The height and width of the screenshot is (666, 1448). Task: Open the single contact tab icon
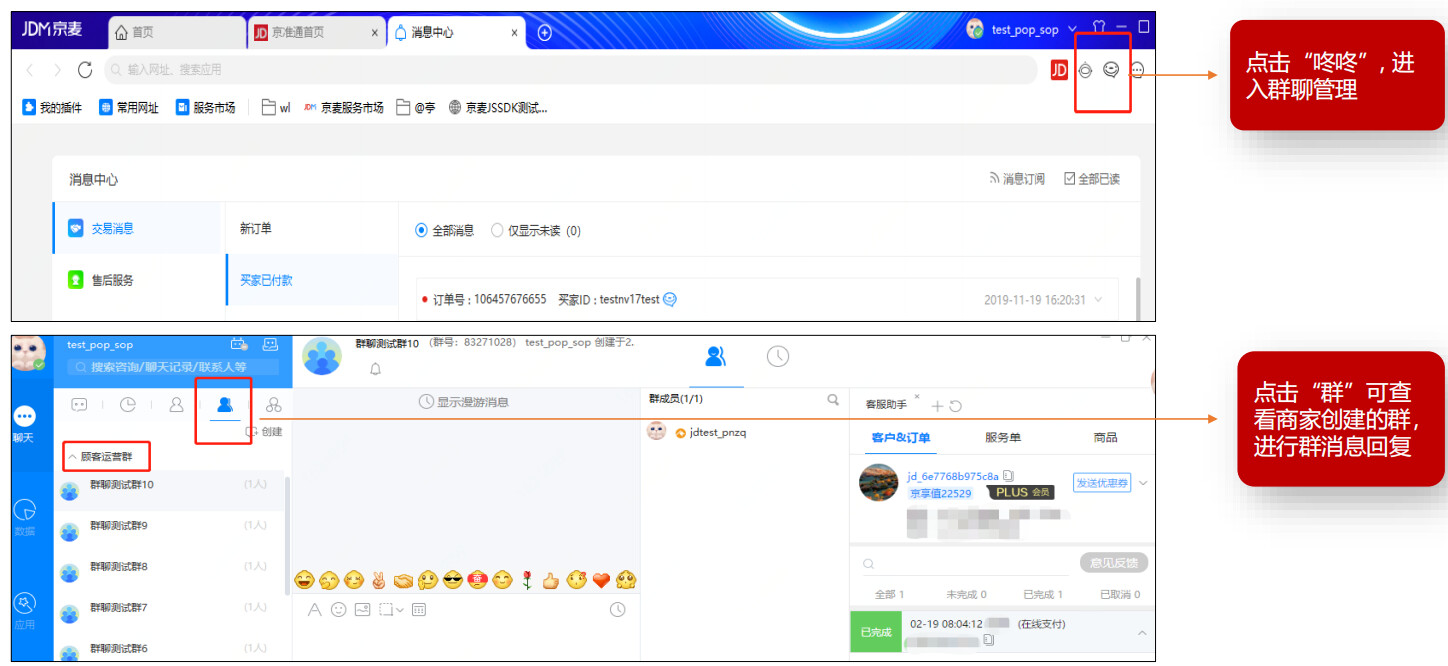[177, 405]
